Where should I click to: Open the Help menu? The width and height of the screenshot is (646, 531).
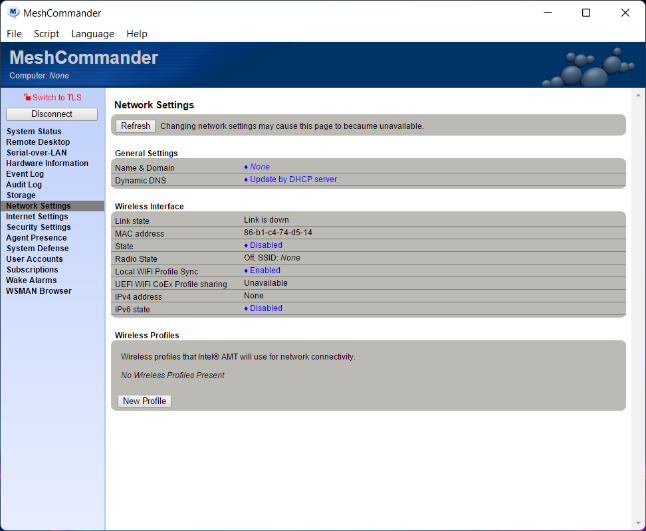[137, 34]
